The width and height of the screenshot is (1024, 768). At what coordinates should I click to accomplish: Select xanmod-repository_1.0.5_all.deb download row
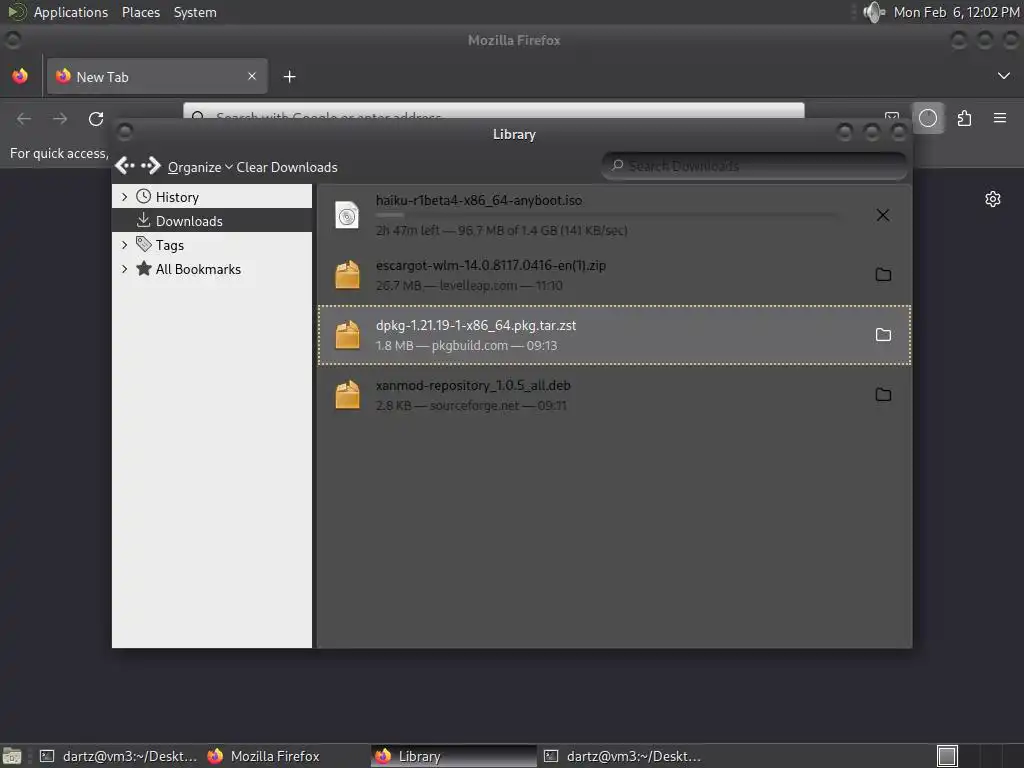click(614, 394)
